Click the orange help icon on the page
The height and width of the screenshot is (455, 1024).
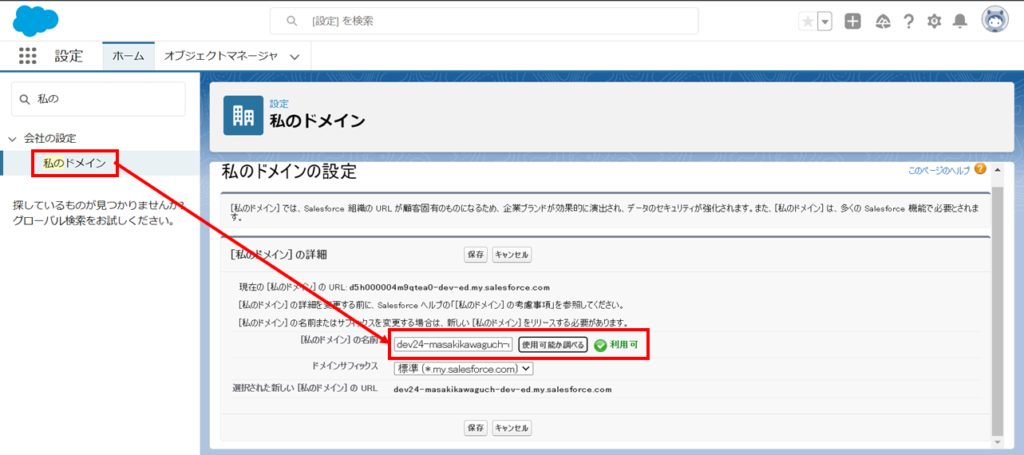(980, 169)
